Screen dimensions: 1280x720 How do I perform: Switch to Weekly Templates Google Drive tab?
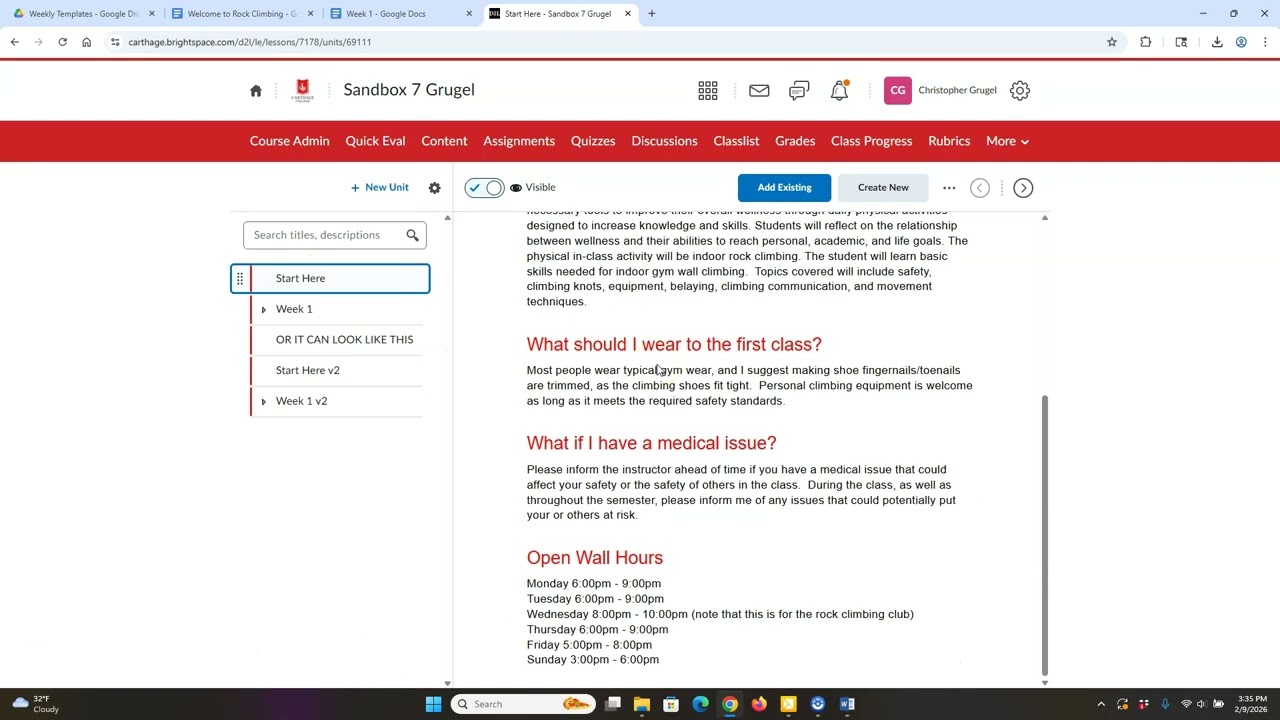[84, 14]
